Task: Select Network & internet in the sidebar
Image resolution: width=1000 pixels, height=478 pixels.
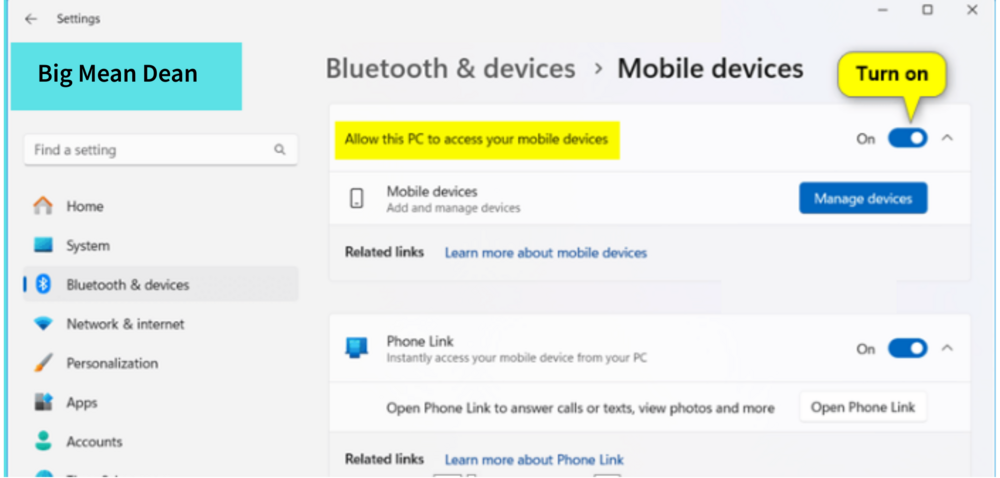Action: click(x=125, y=324)
